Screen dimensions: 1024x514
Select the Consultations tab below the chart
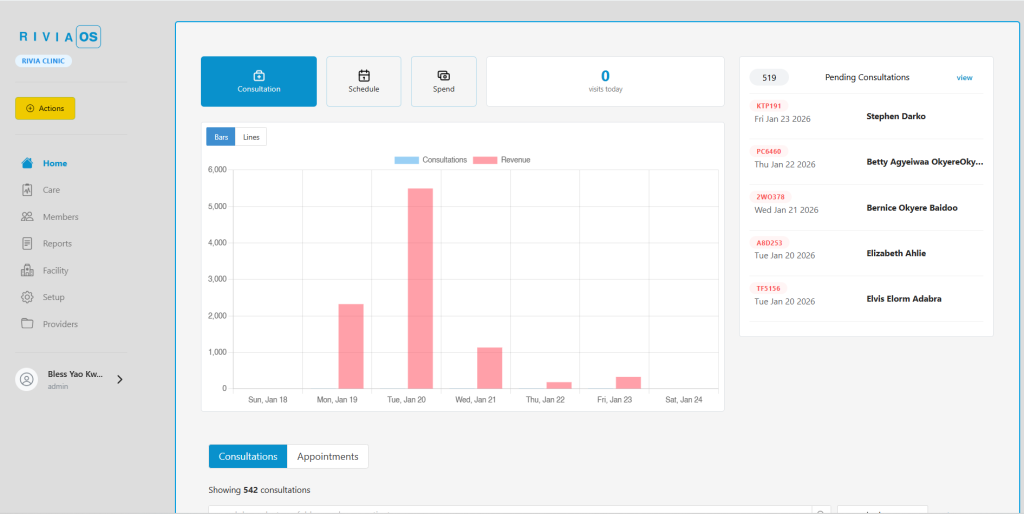(x=248, y=456)
